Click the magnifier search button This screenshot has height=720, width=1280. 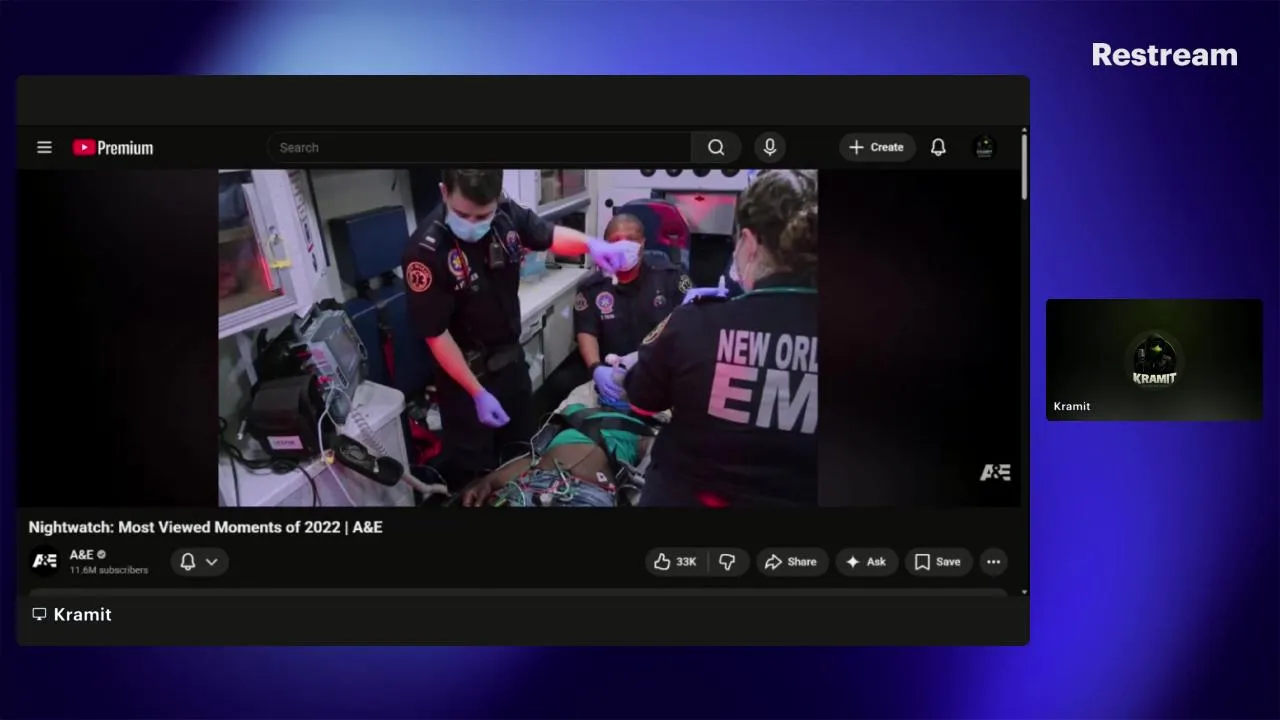(x=716, y=147)
